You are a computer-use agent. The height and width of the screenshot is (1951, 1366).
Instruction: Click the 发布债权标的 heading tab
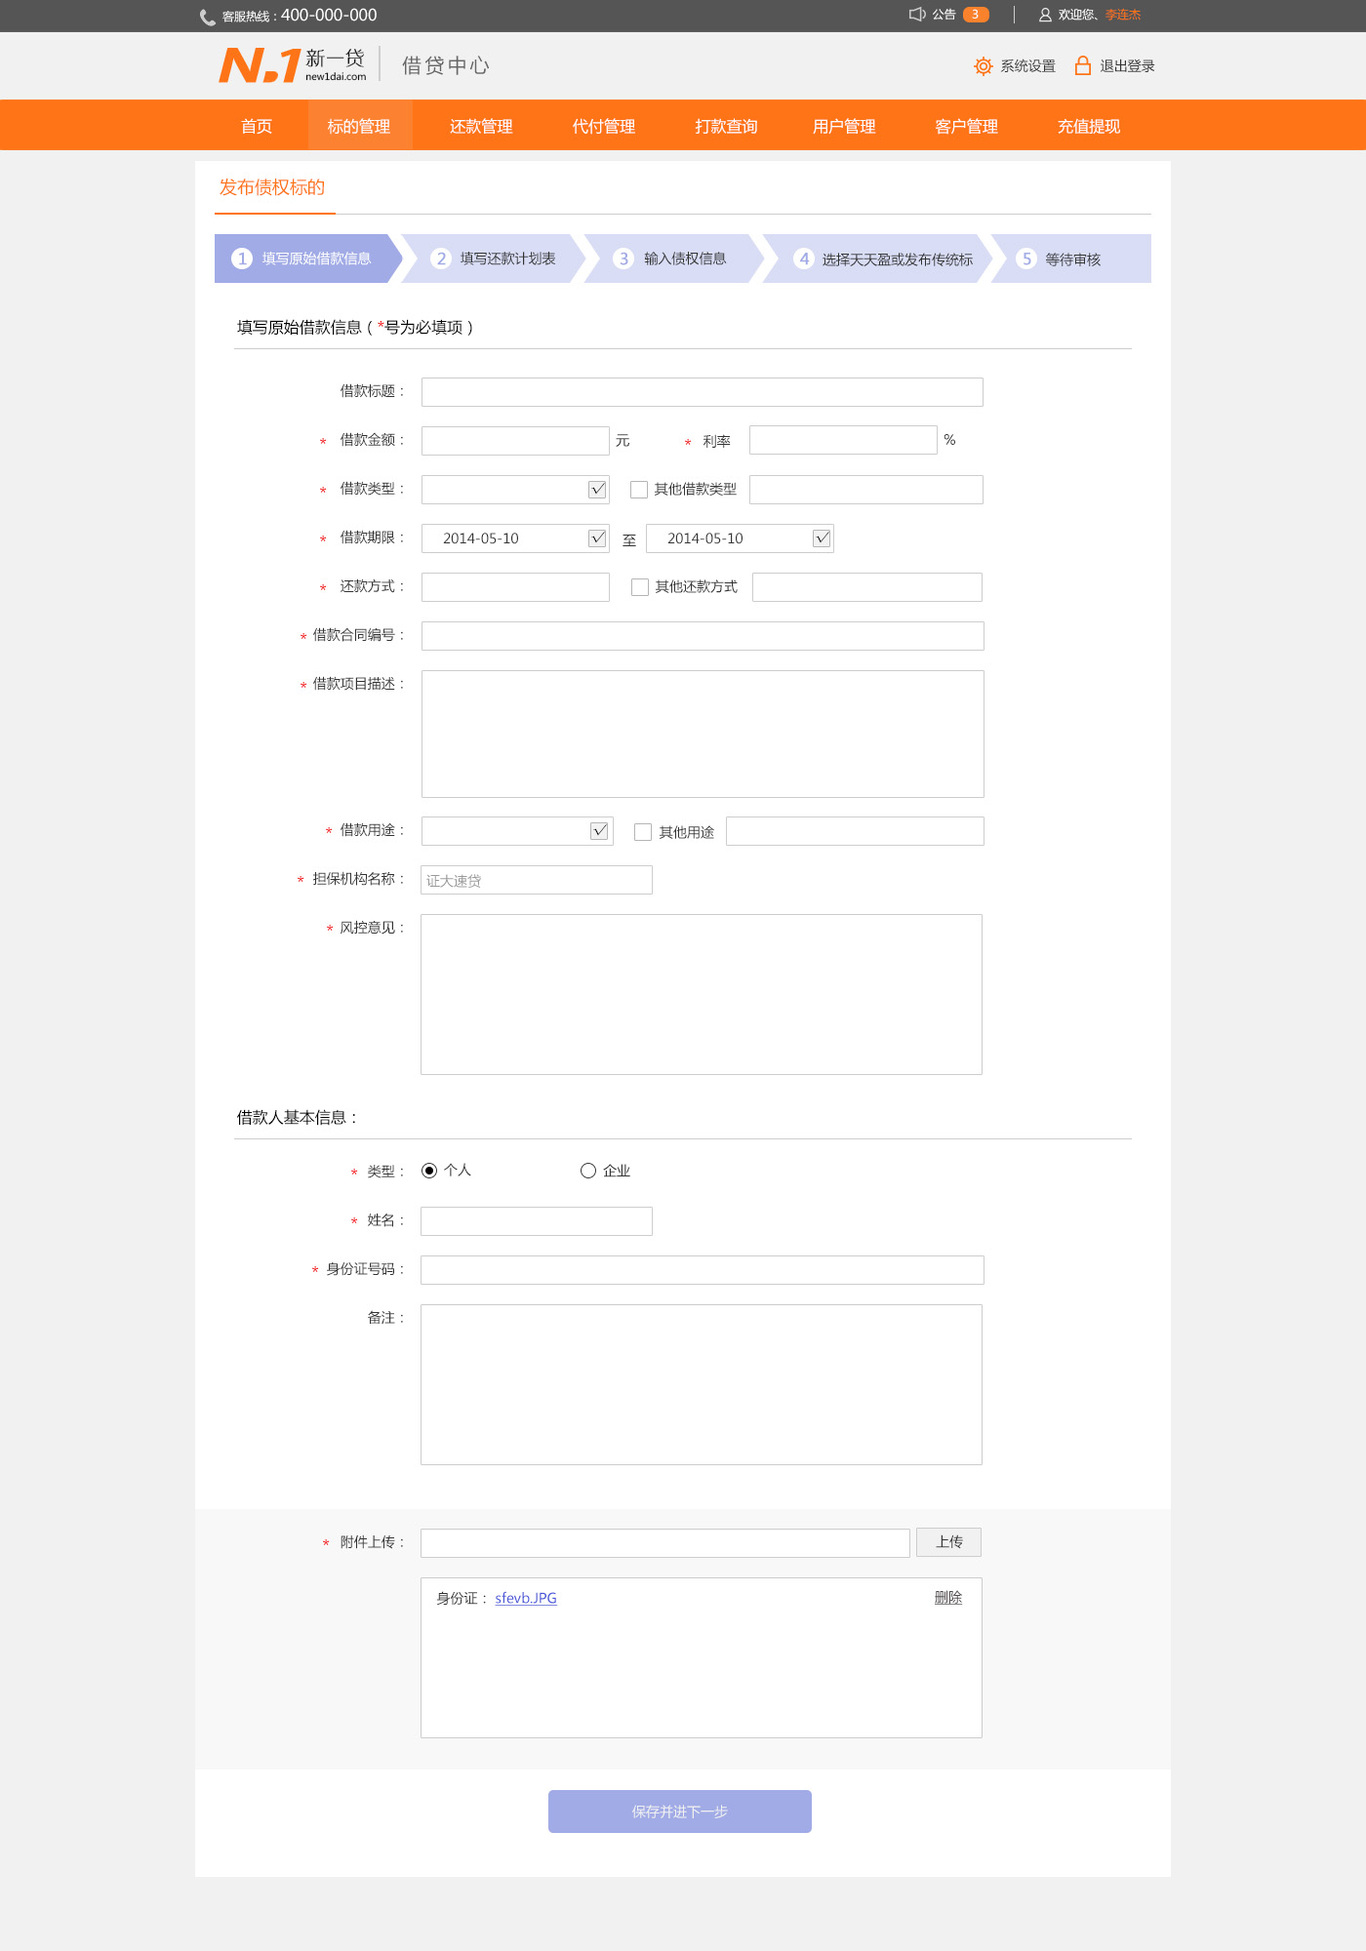pyautogui.click(x=272, y=188)
